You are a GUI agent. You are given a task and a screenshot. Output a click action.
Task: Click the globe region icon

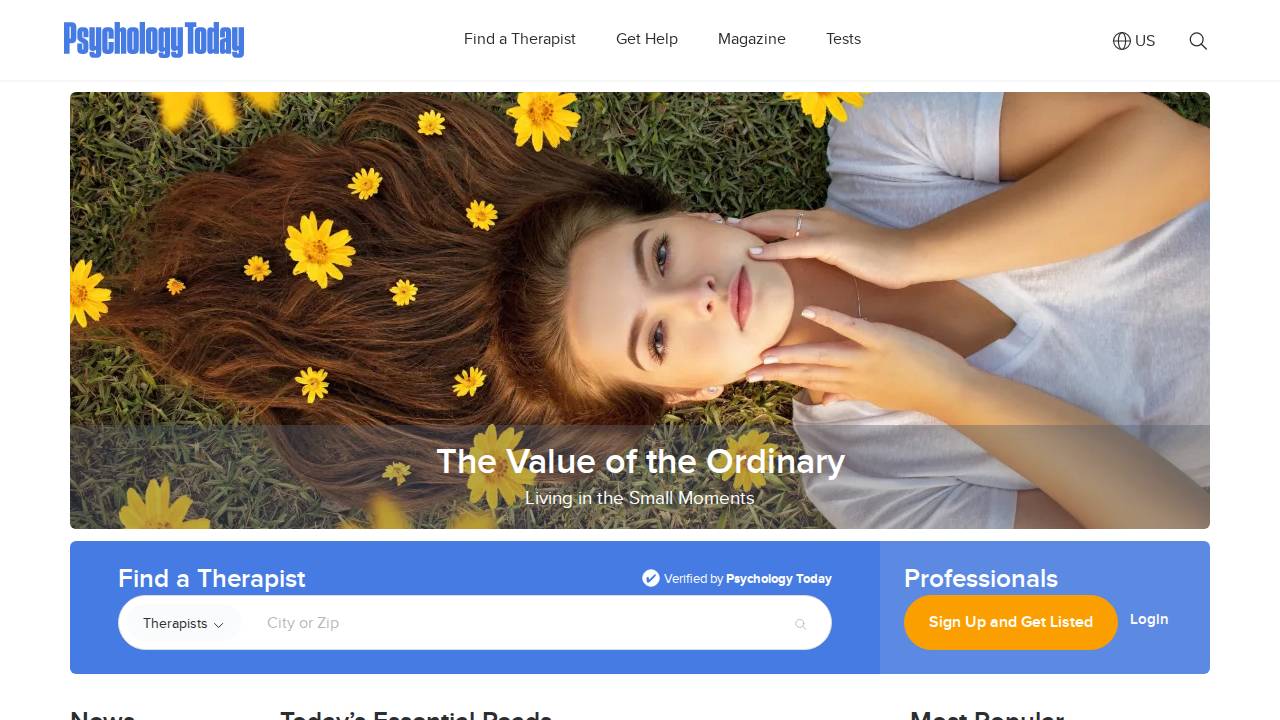point(1122,41)
